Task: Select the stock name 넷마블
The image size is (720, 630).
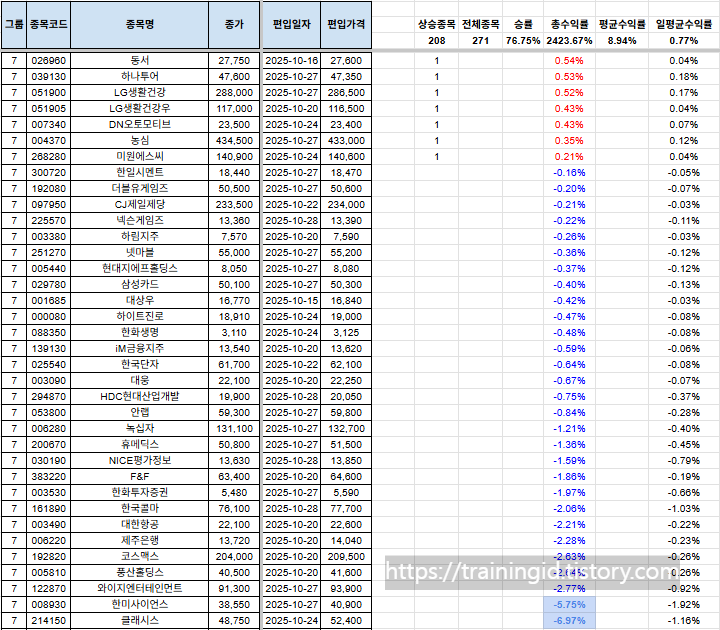Action: tap(140, 253)
